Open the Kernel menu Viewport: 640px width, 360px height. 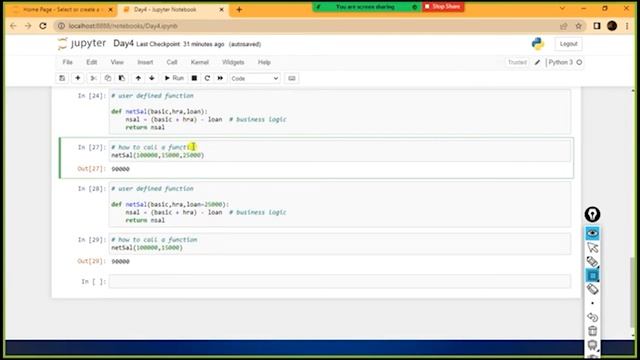click(x=200, y=62)
